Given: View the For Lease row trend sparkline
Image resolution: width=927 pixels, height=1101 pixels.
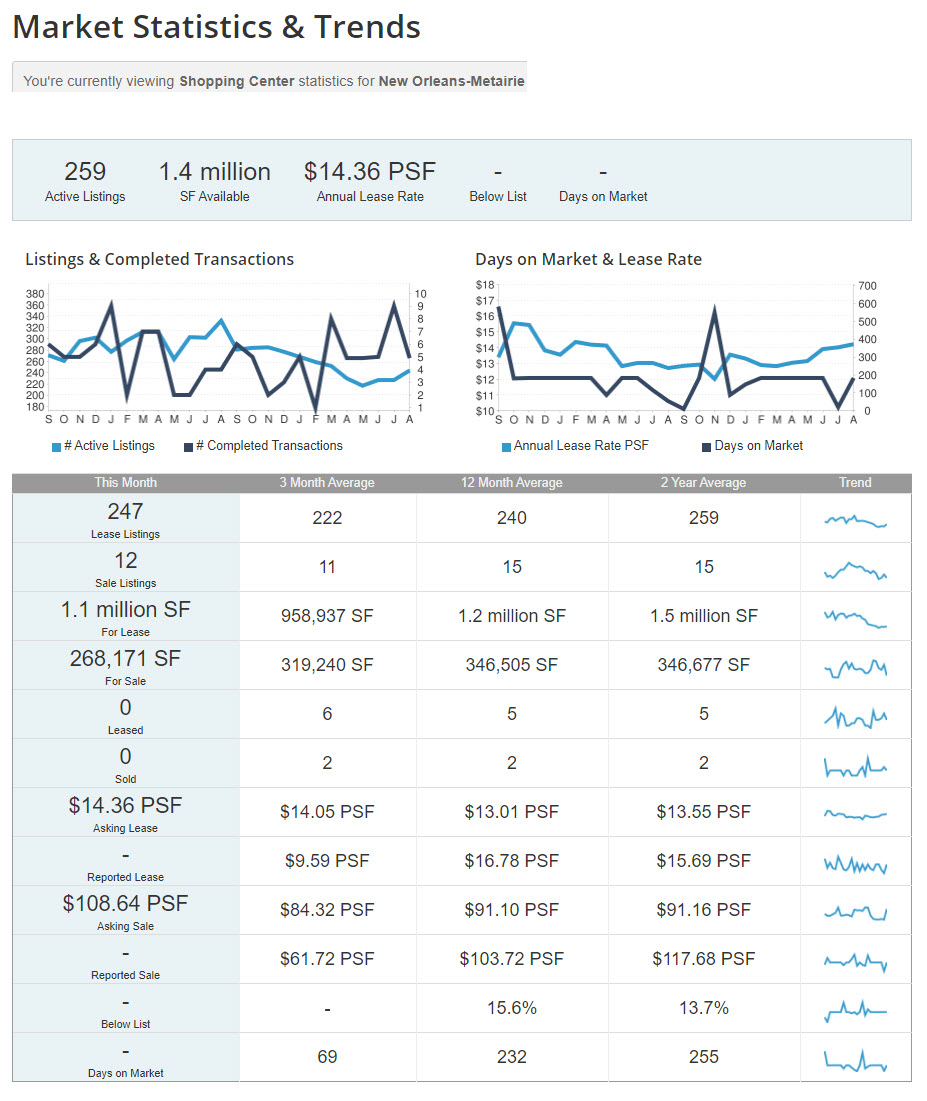Looking at the screenshot, I should pyautogui.click(x=855, y=619).
